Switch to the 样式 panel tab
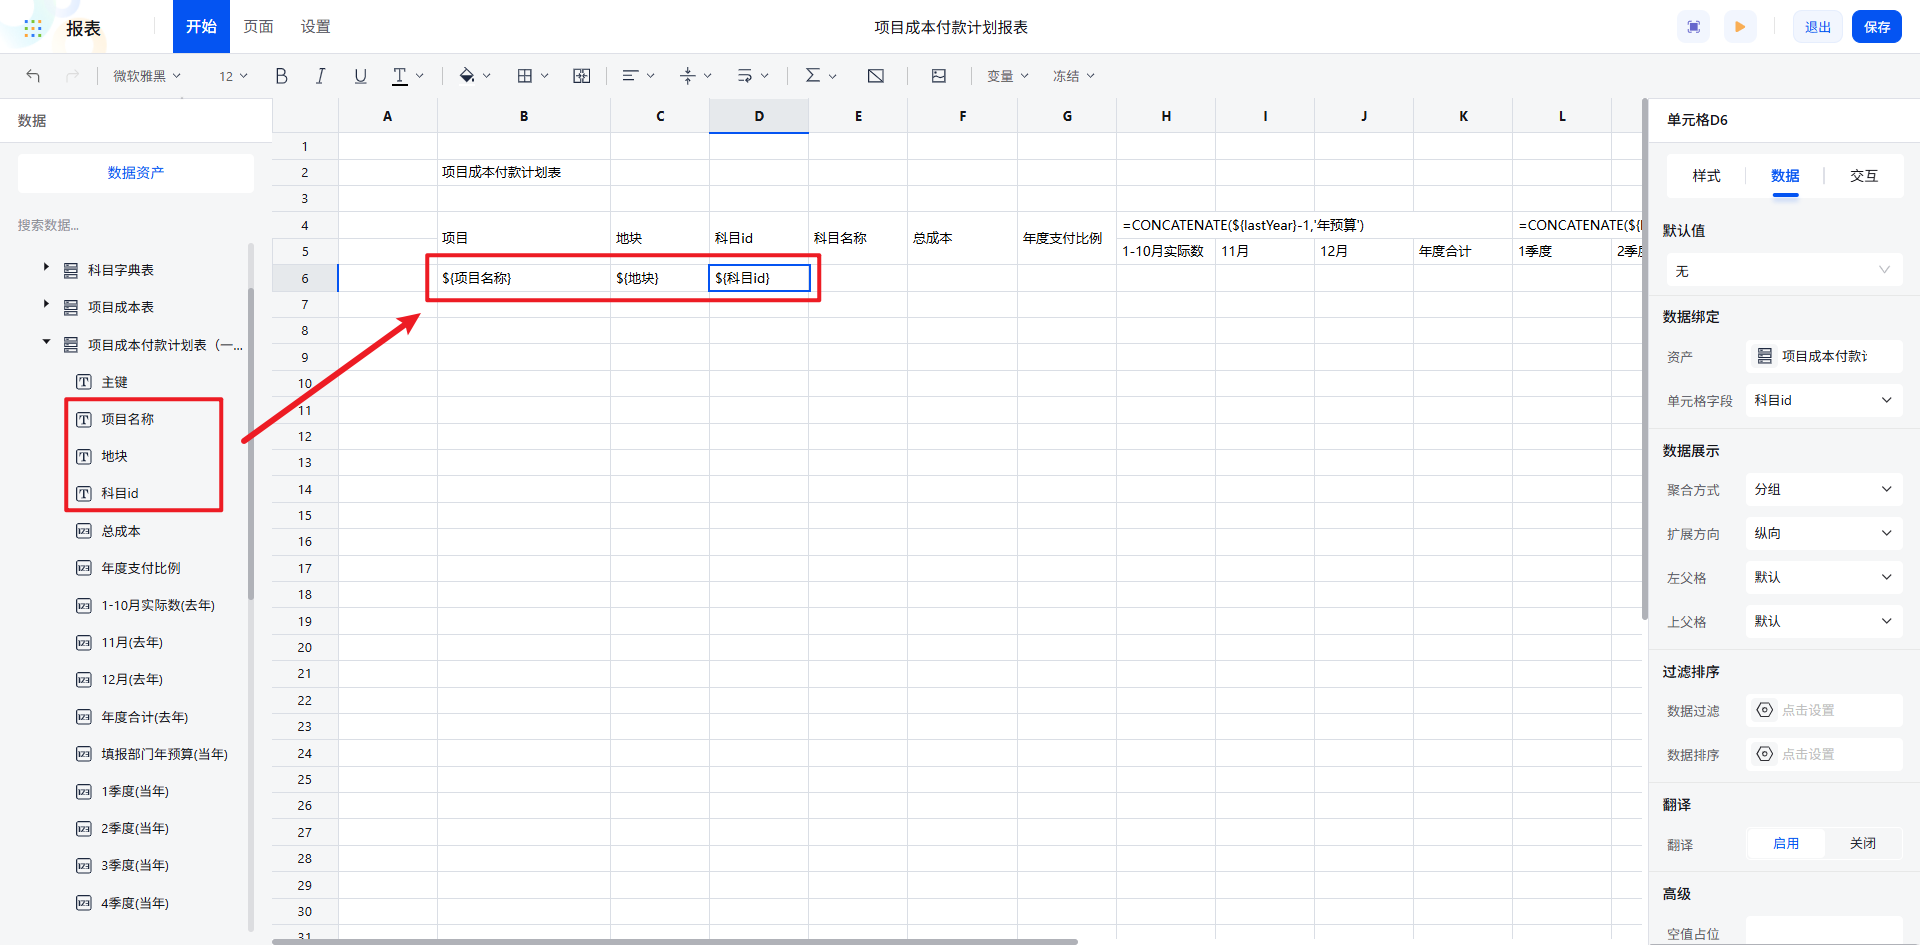This screenshot has height=945, width=1920. pyautogui.click(x=1706, y=176)
